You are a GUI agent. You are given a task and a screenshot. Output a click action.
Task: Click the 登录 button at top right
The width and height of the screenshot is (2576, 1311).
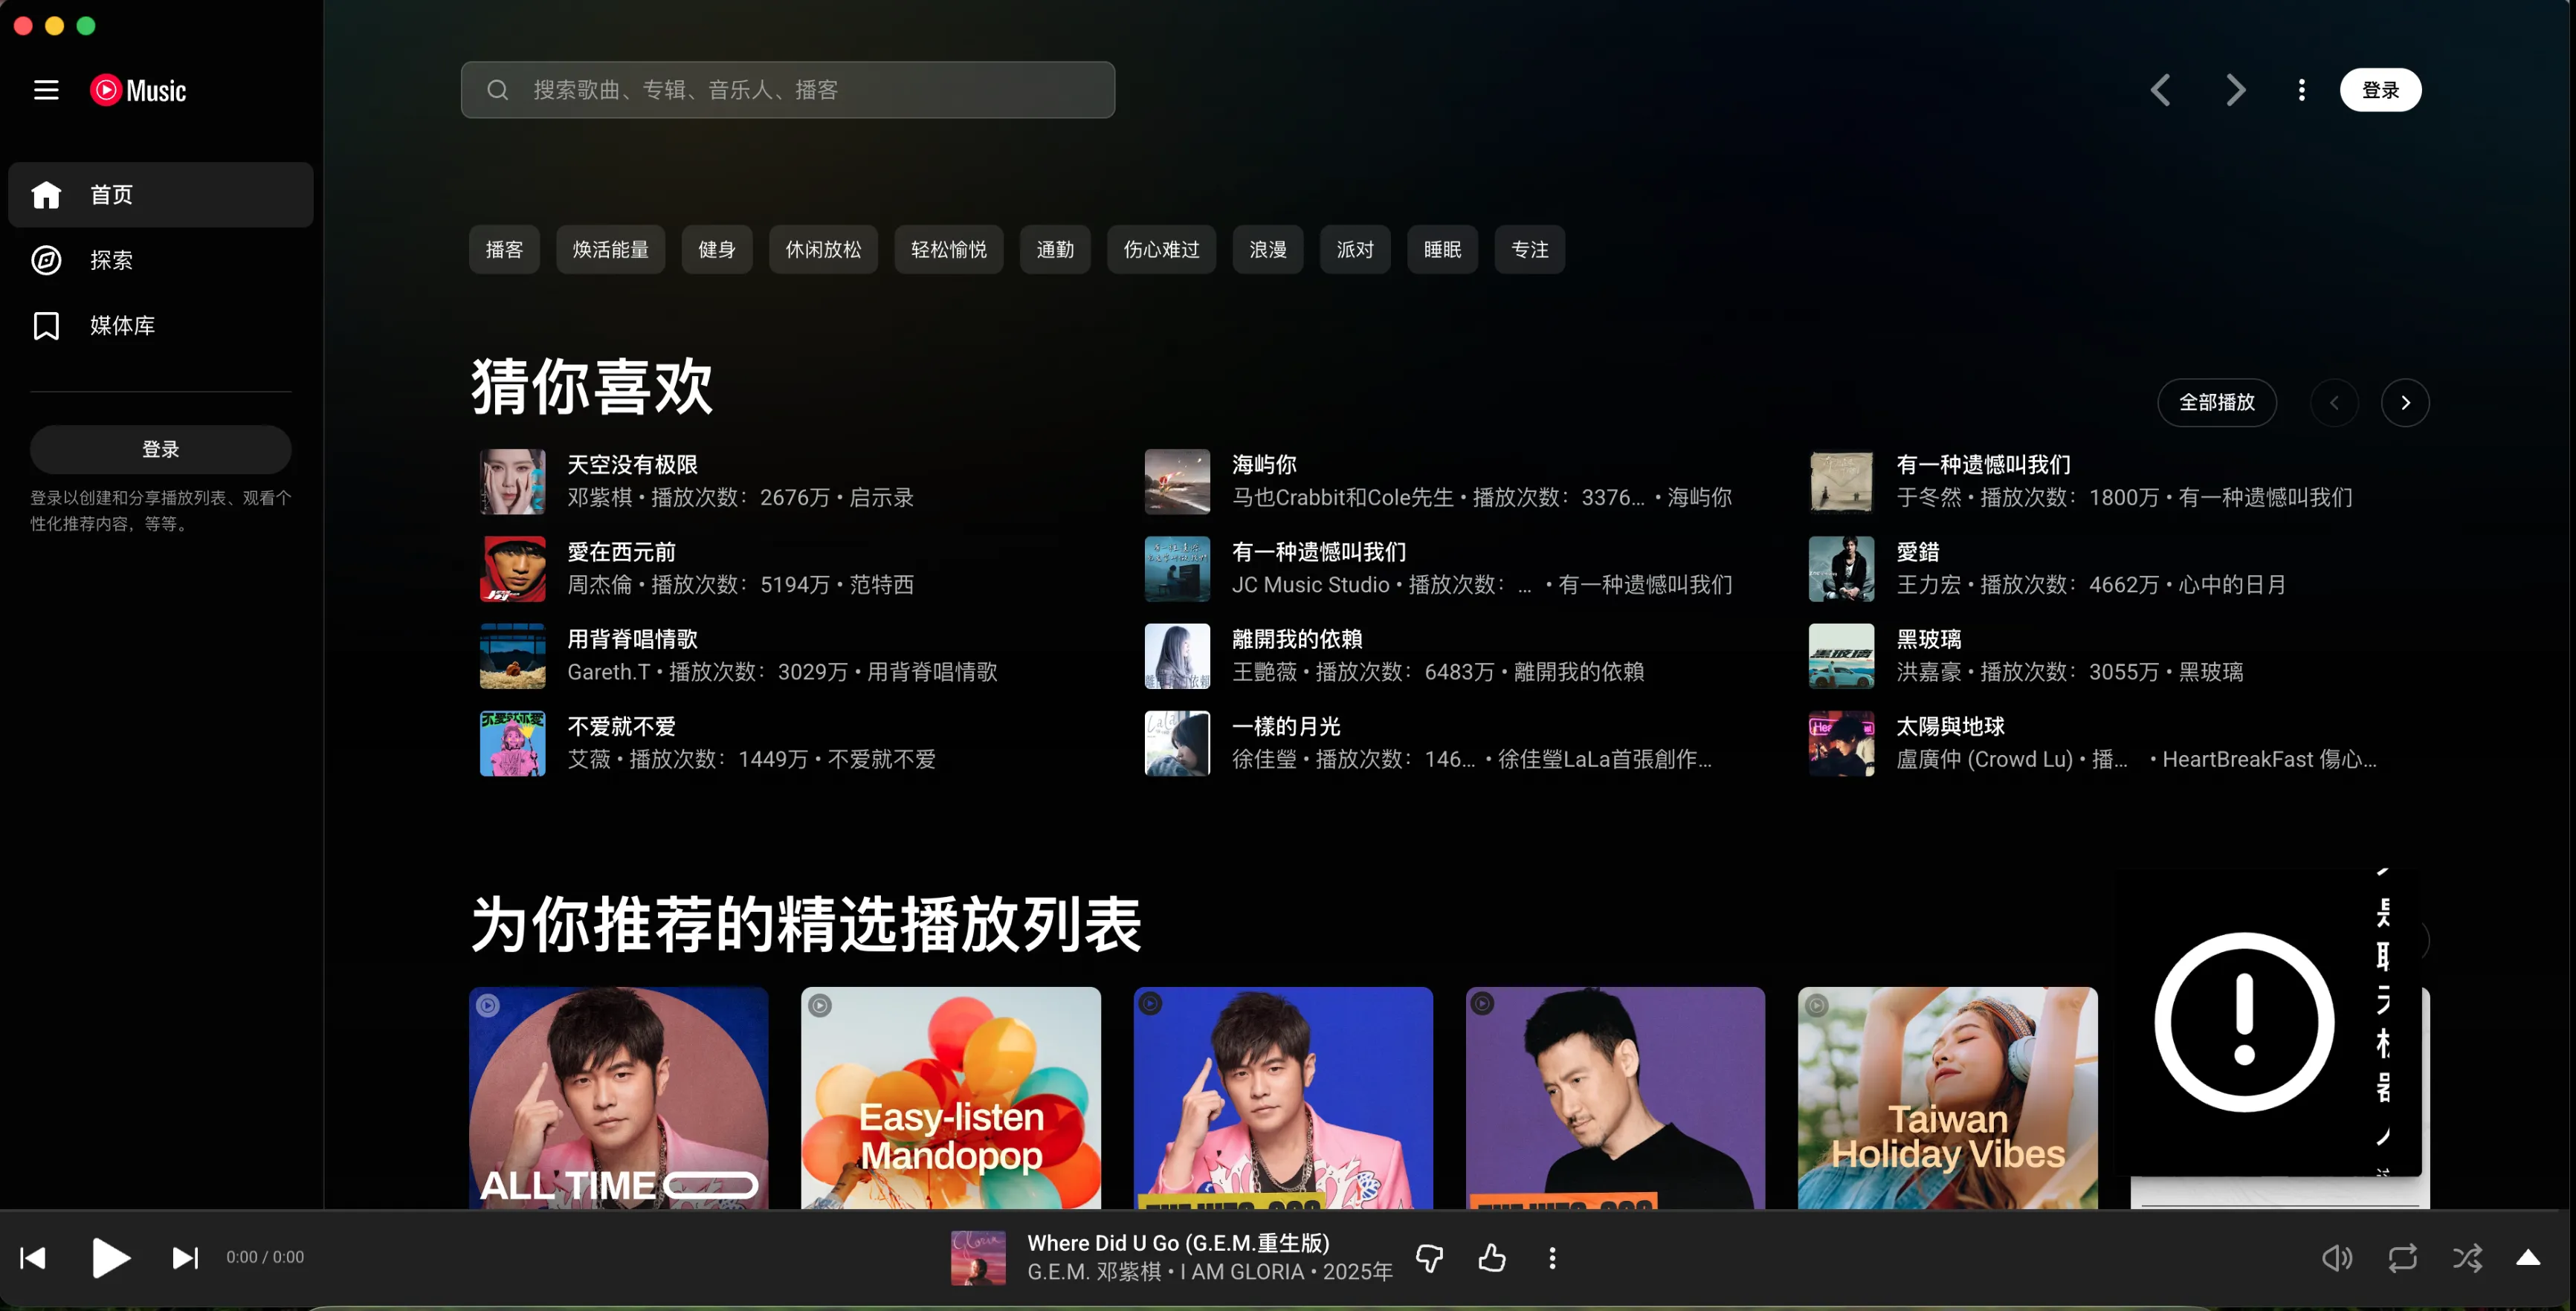click(2380, 90)
